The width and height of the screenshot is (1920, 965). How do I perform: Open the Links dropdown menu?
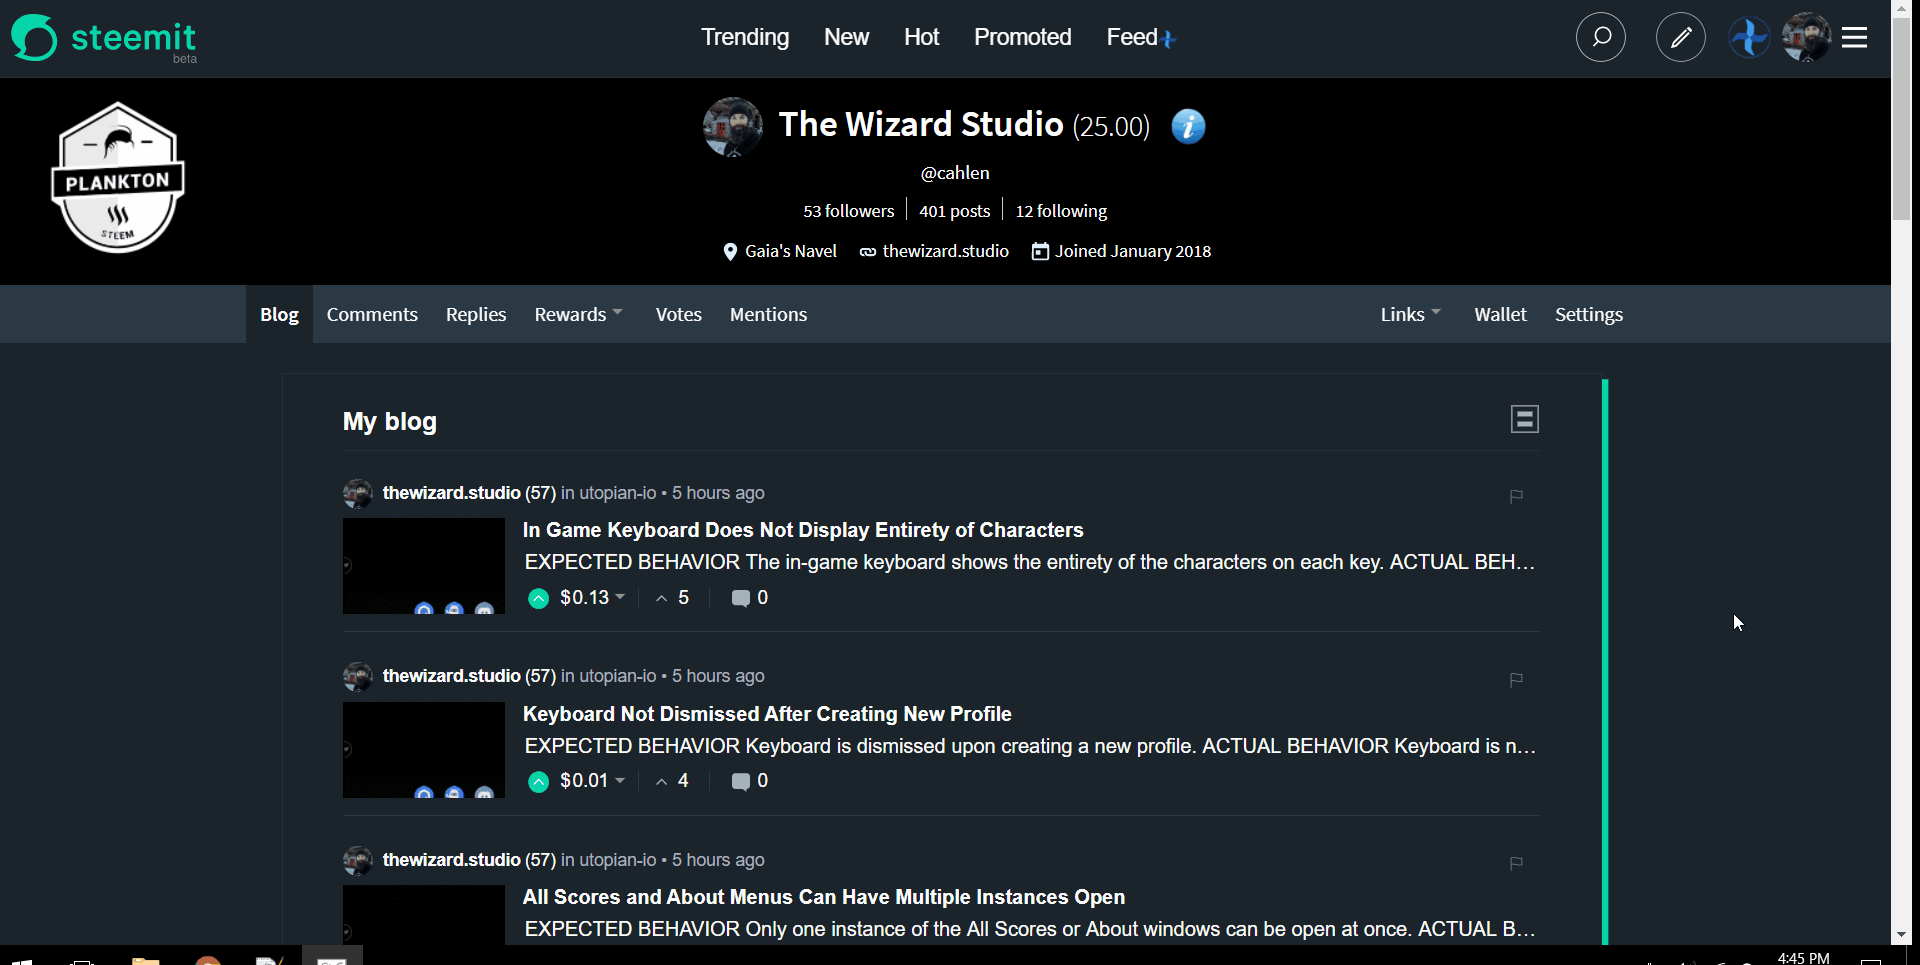pos(1410,315)
